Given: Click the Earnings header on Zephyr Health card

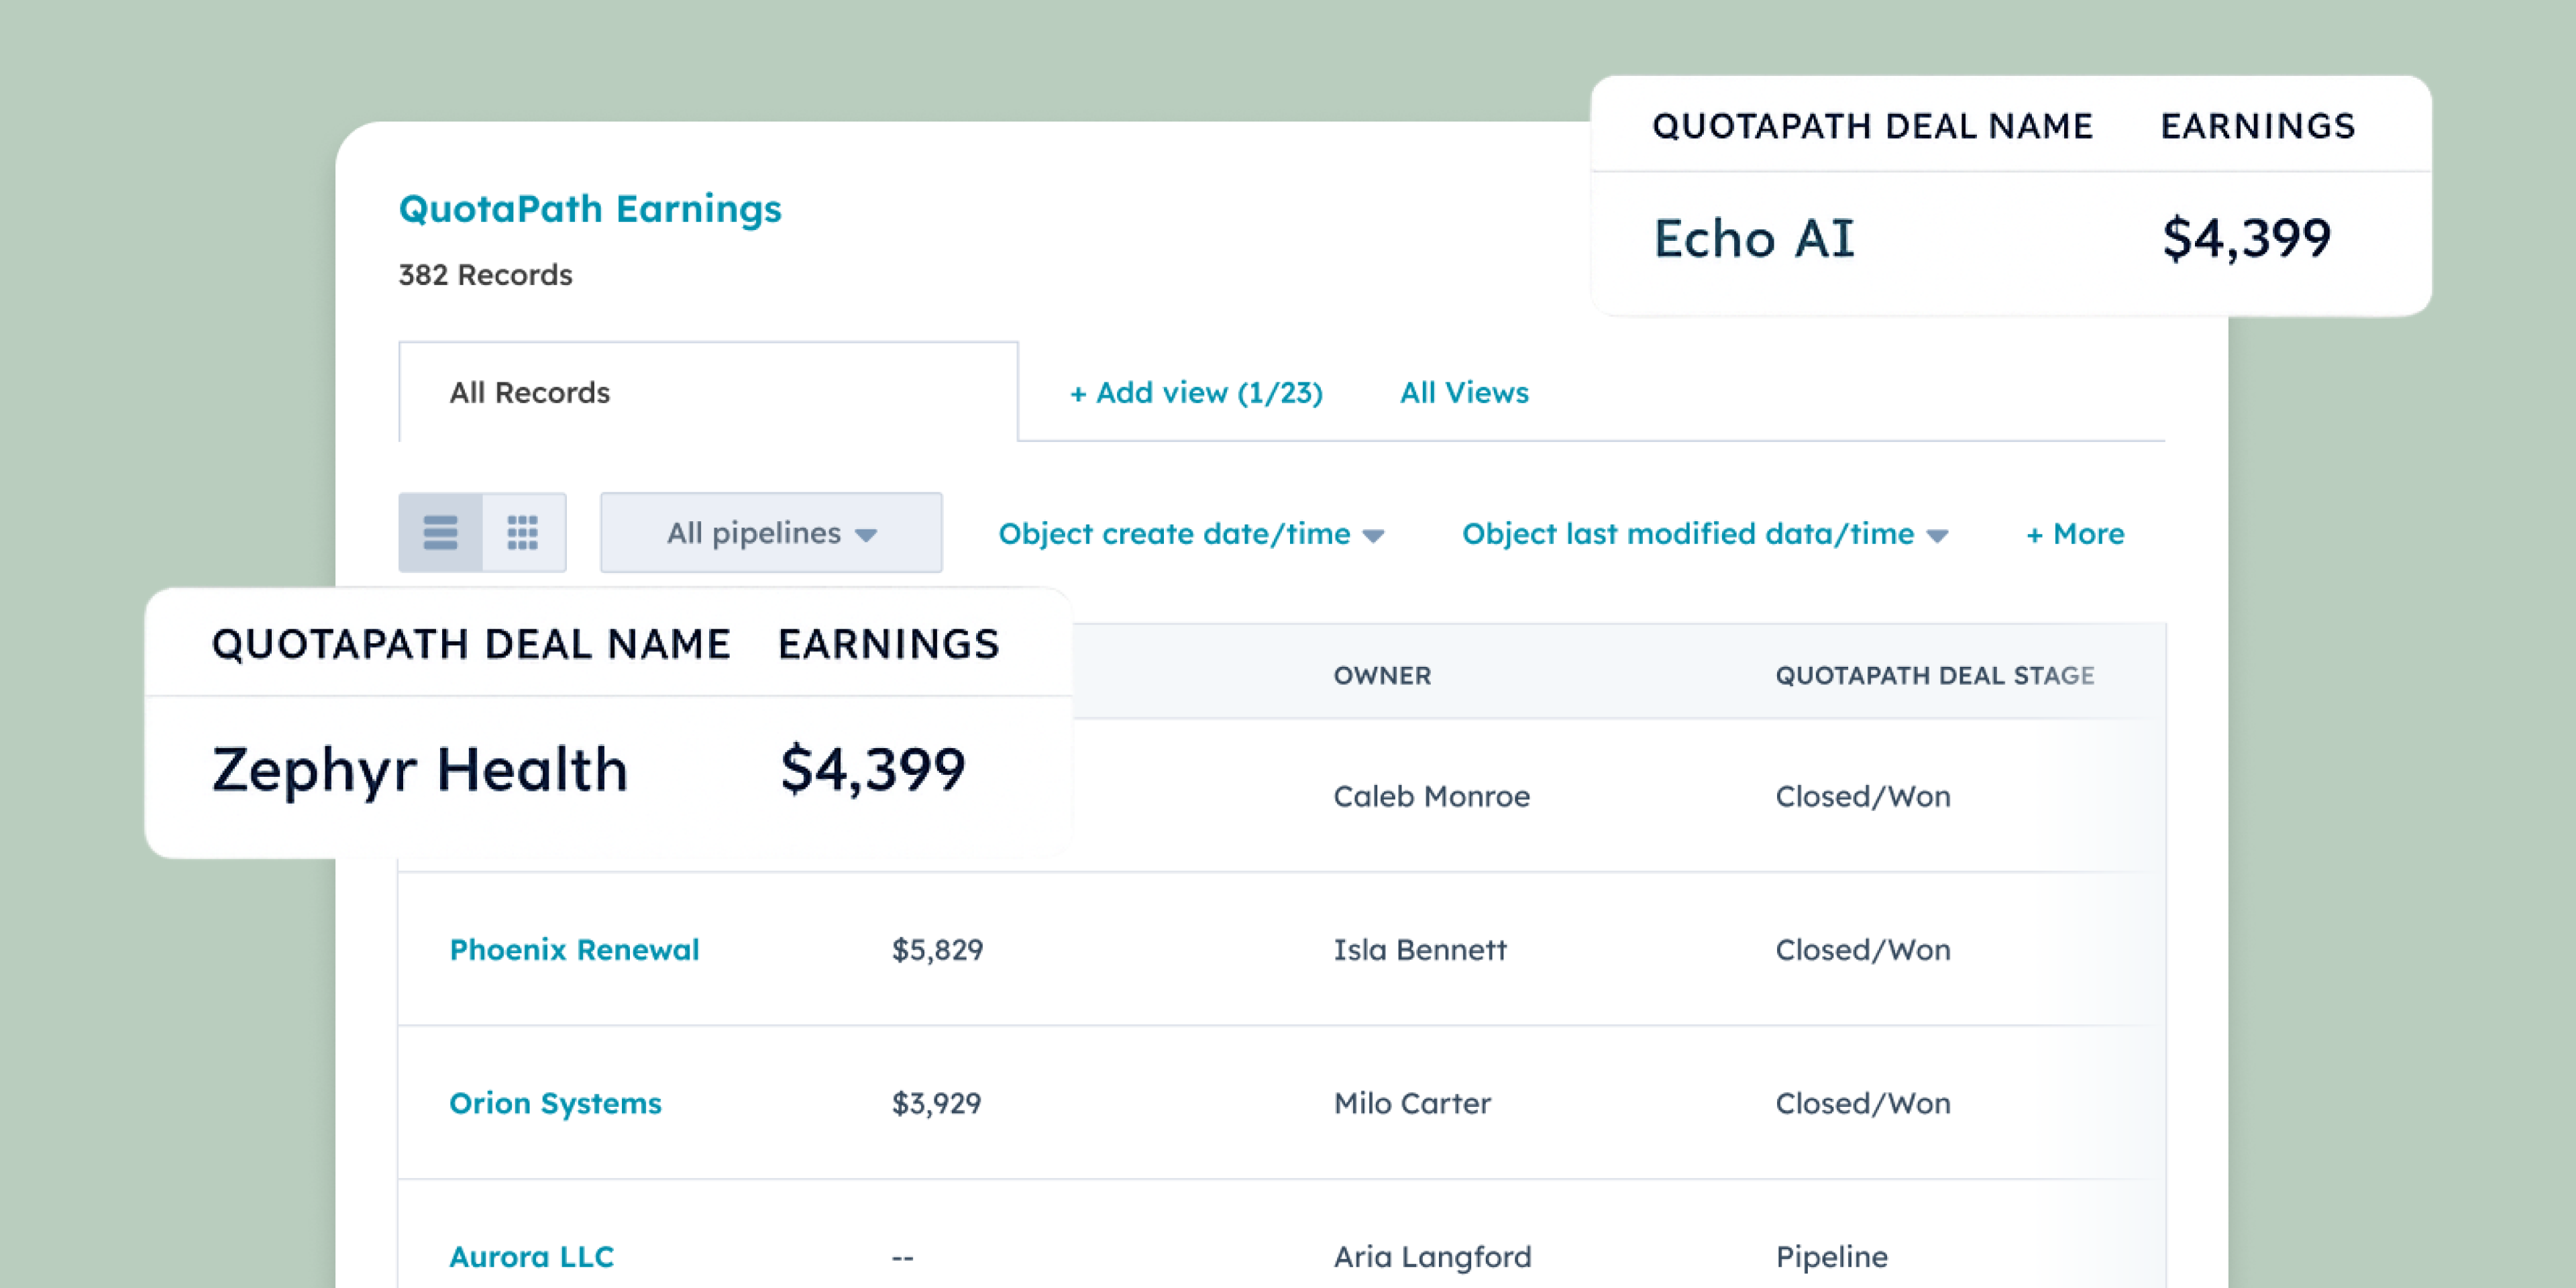Looking at the screenshot, I should 887,643.
